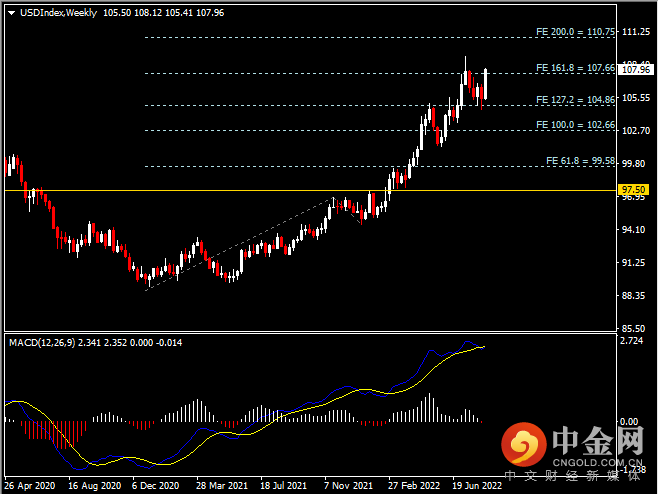Click the MACD scale value 2.724
This screenshot has height=494, width=658.
[x=632, y=341]
